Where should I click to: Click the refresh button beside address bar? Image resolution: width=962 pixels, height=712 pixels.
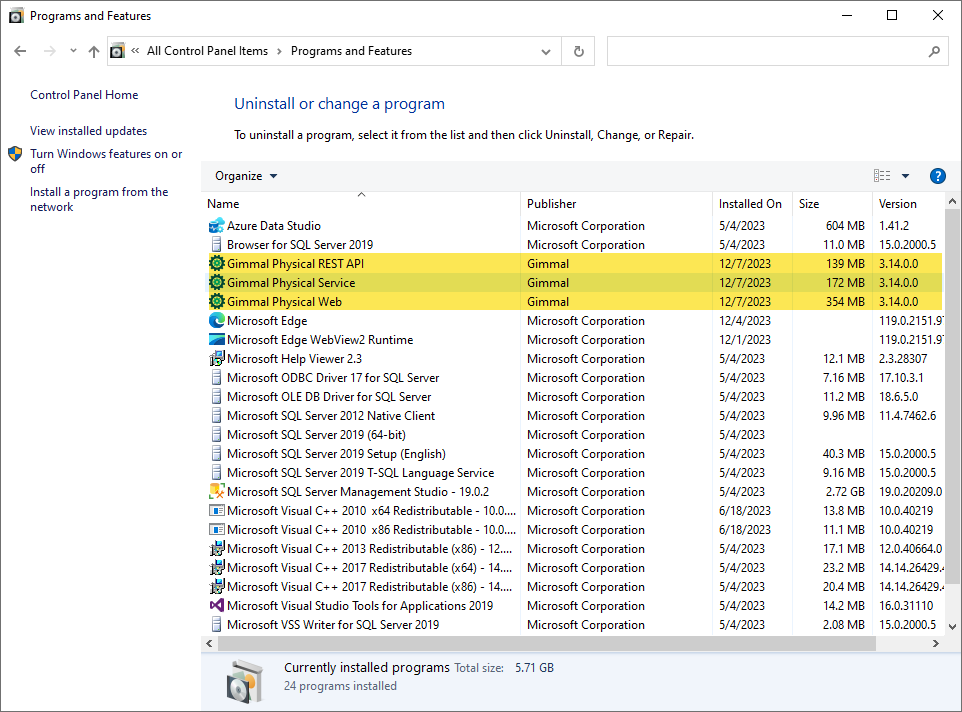pyautogui.click(x=578, y=51)
